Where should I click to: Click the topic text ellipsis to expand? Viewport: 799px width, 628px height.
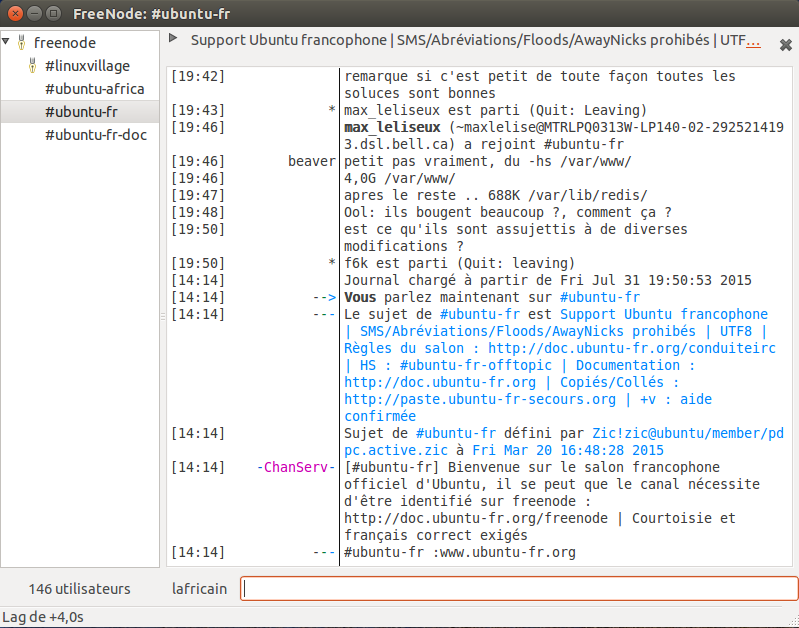(753, 40)
